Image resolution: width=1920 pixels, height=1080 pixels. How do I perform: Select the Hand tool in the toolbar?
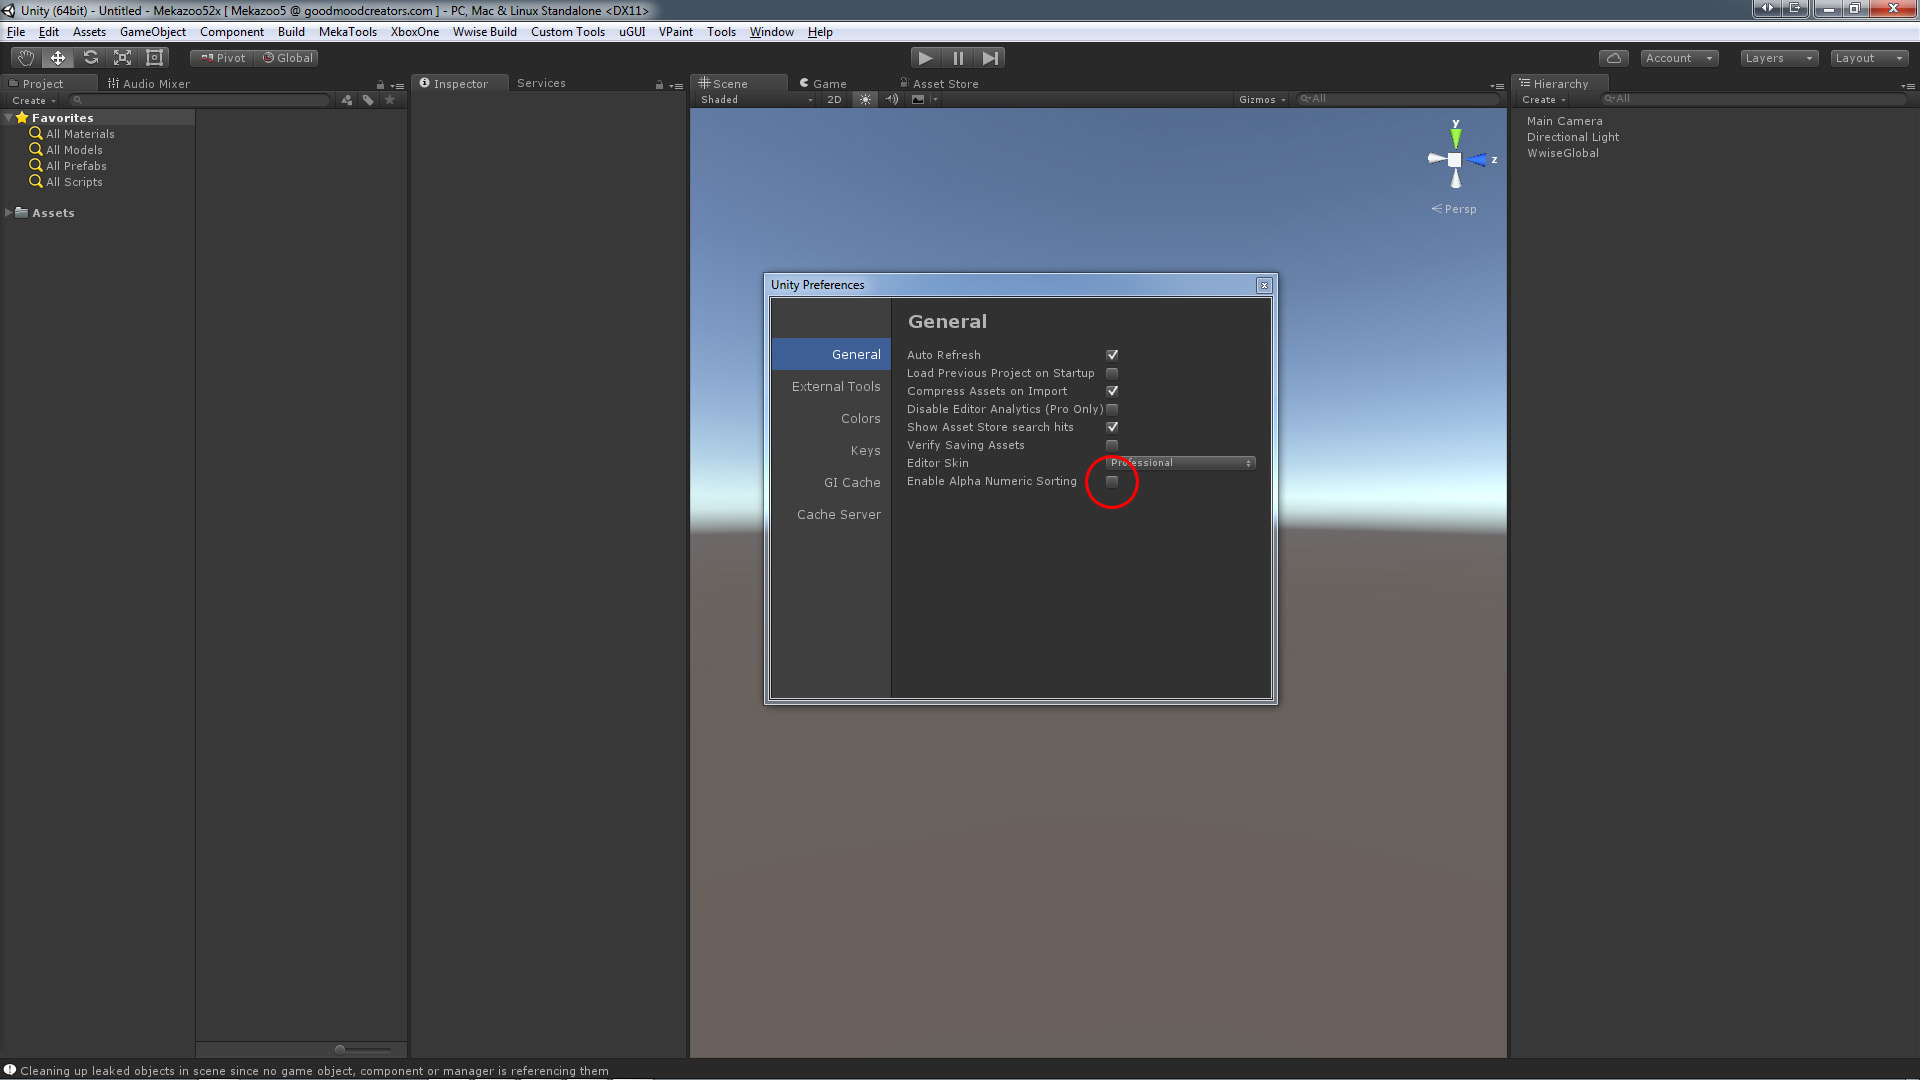(x=25, y=57)
